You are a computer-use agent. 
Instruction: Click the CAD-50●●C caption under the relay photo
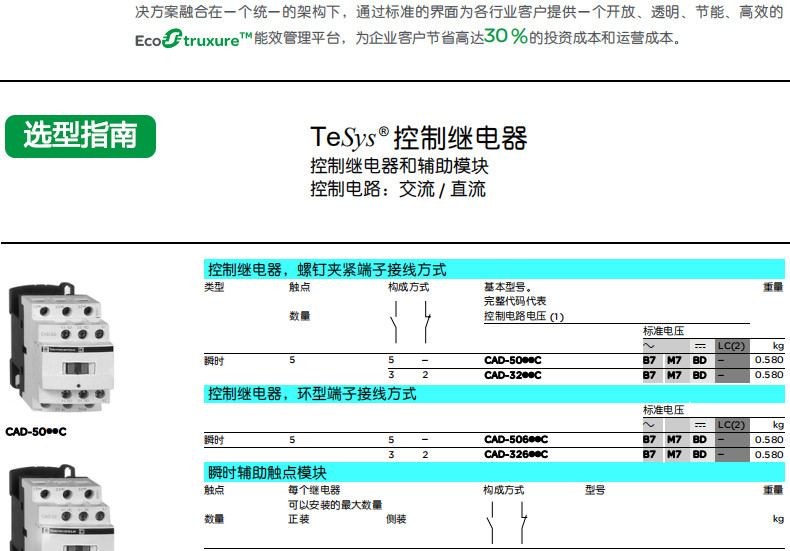tap(36, 432)
